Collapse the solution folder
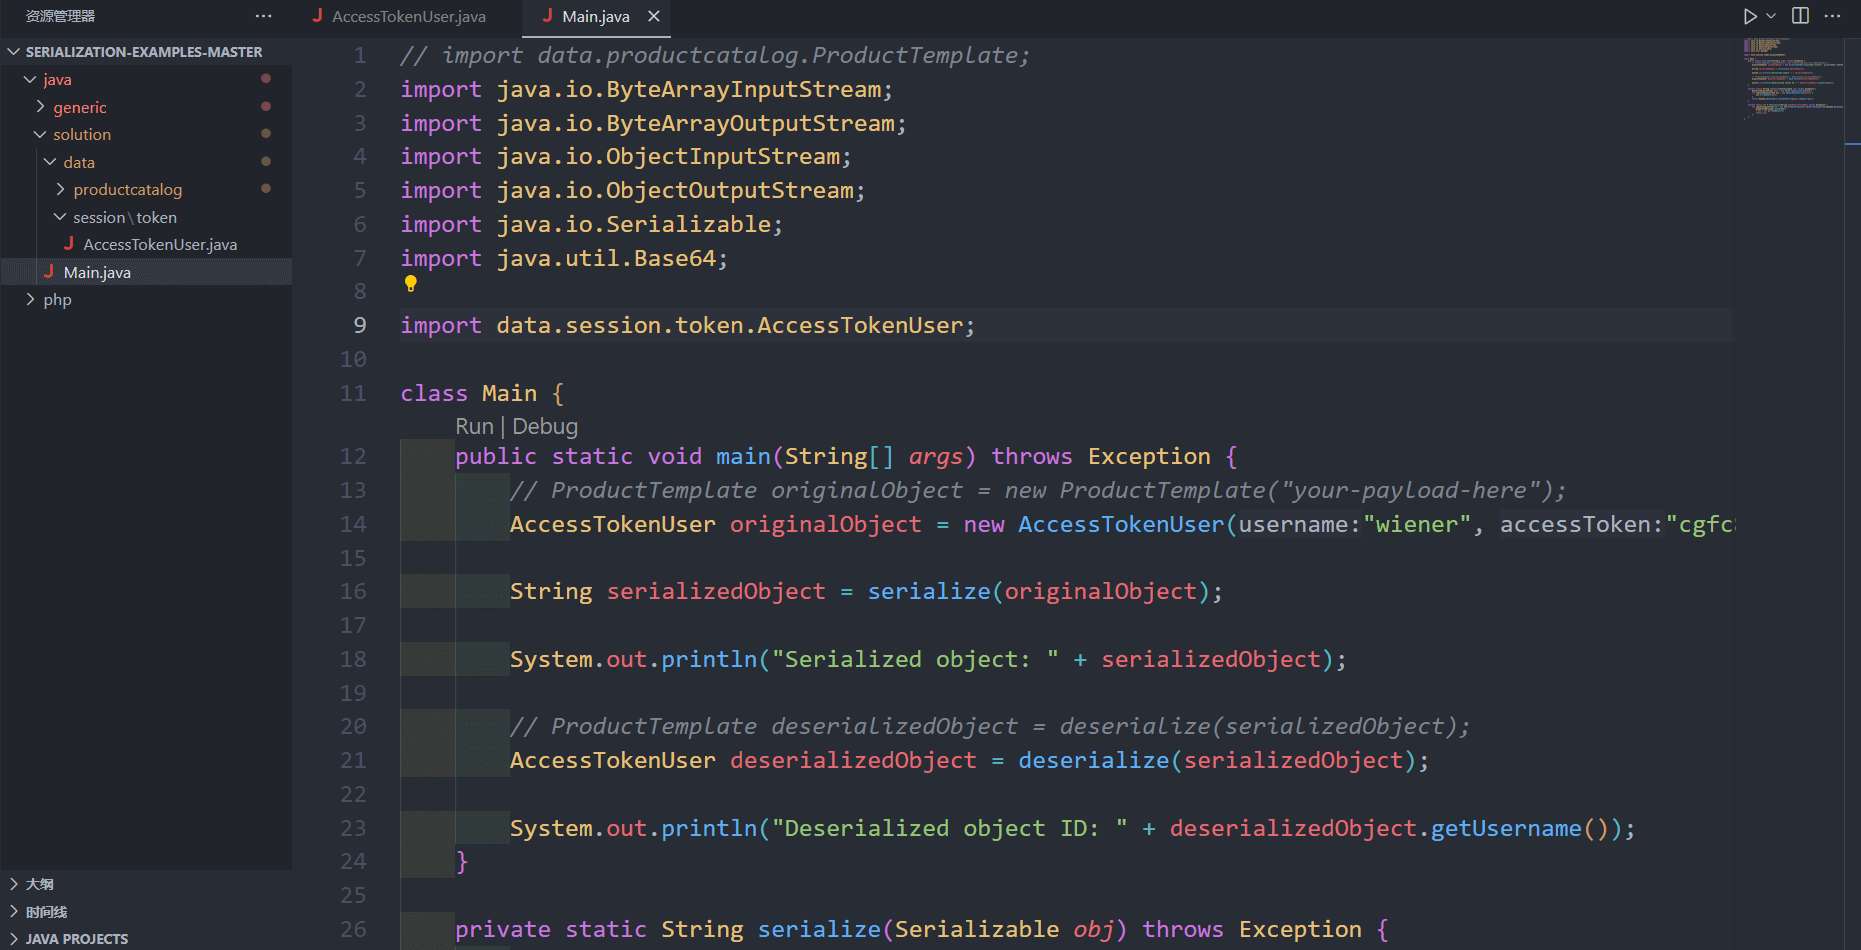Viewport: 1861px width, 950px height. [81, 134]
